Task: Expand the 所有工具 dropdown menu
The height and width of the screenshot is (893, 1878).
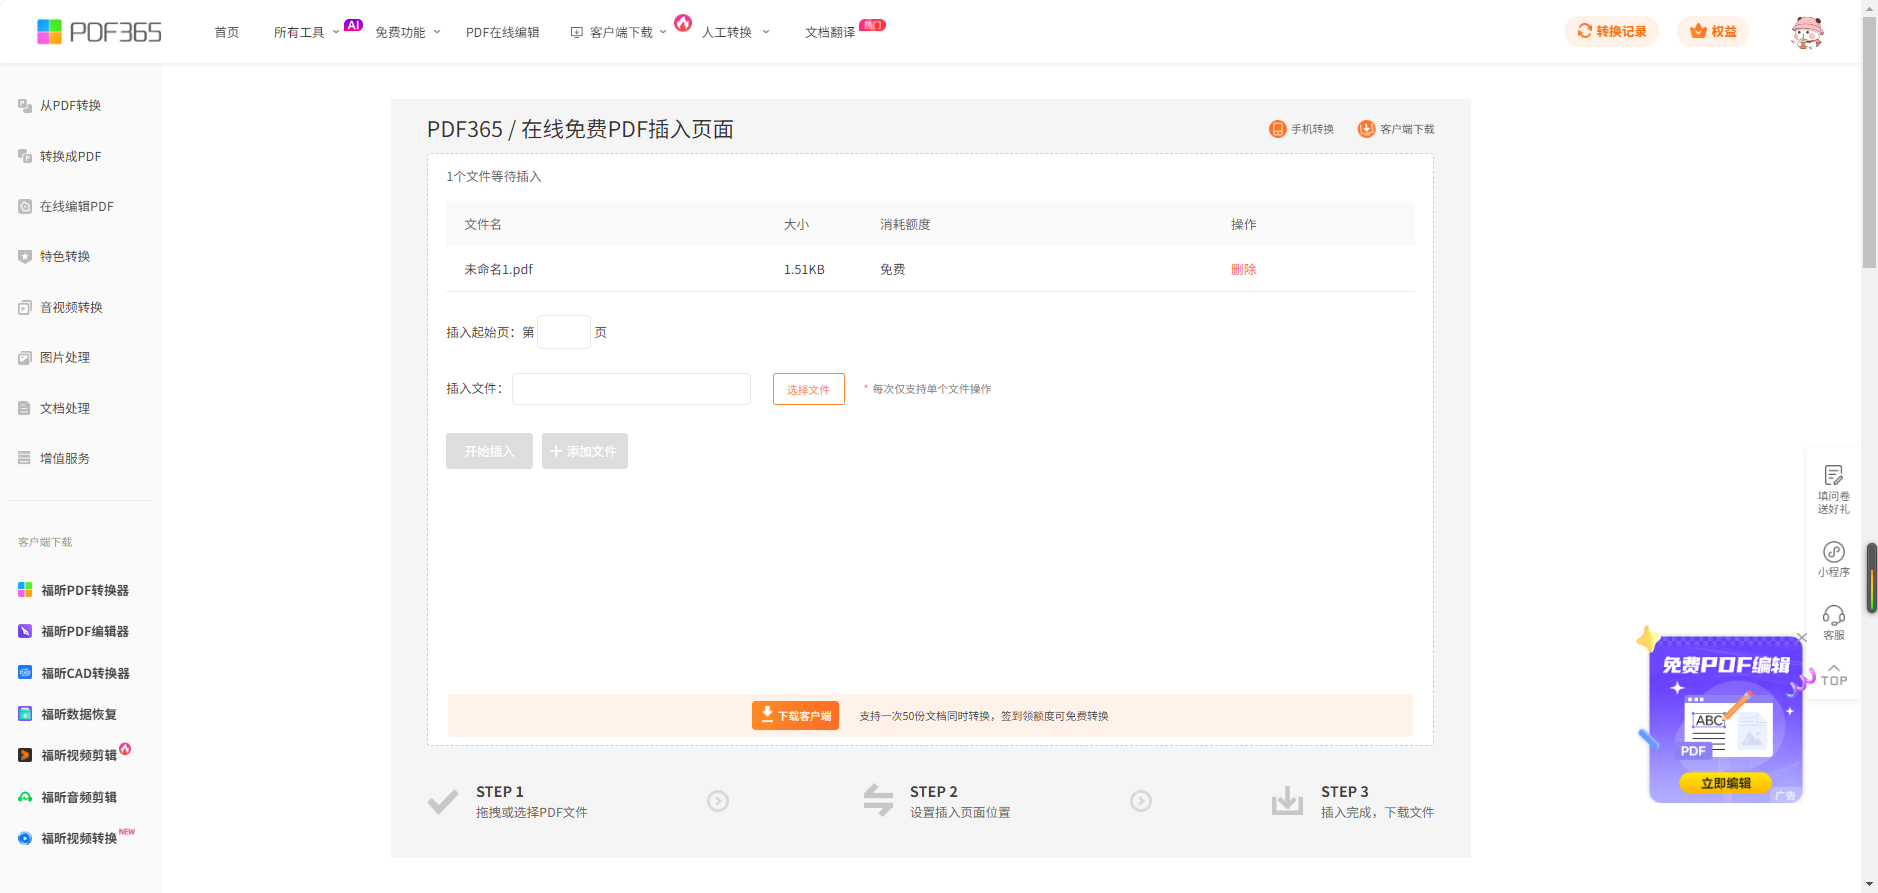Action: coord(306,32)
